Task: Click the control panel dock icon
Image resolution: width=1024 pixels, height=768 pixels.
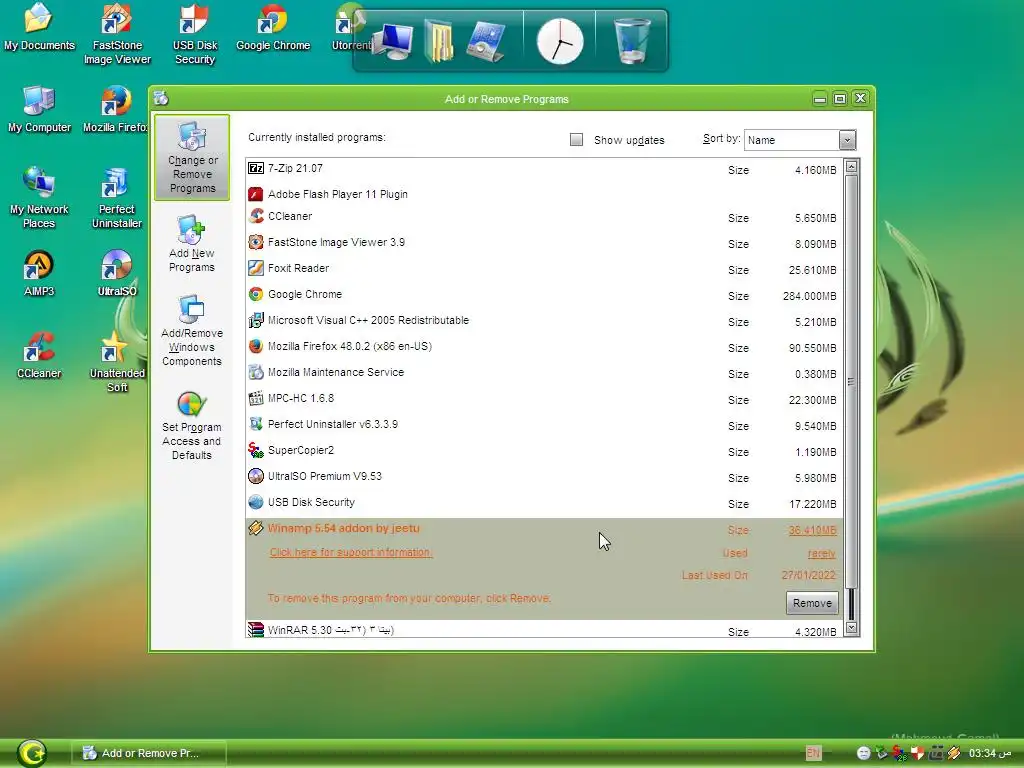Action: point(486,42)
